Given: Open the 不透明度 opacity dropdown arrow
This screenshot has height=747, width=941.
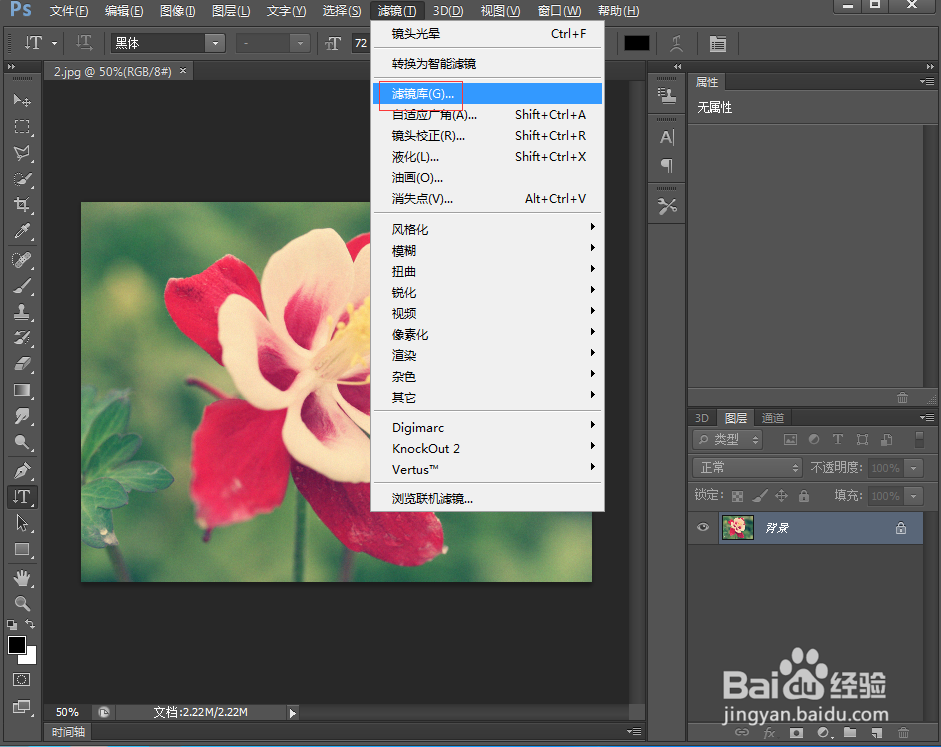Looking at the screenshot, I should [x=913, y=468].
